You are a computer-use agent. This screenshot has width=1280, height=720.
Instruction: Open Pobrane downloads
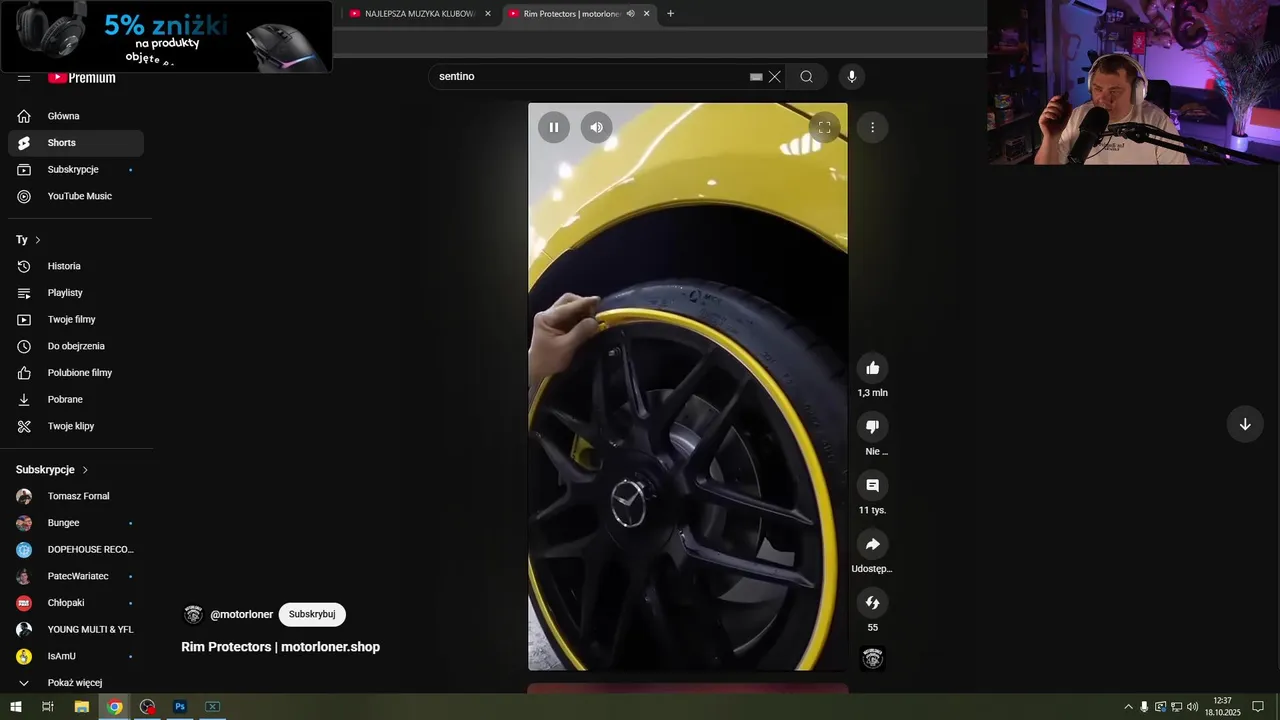[x=76, y=399]
